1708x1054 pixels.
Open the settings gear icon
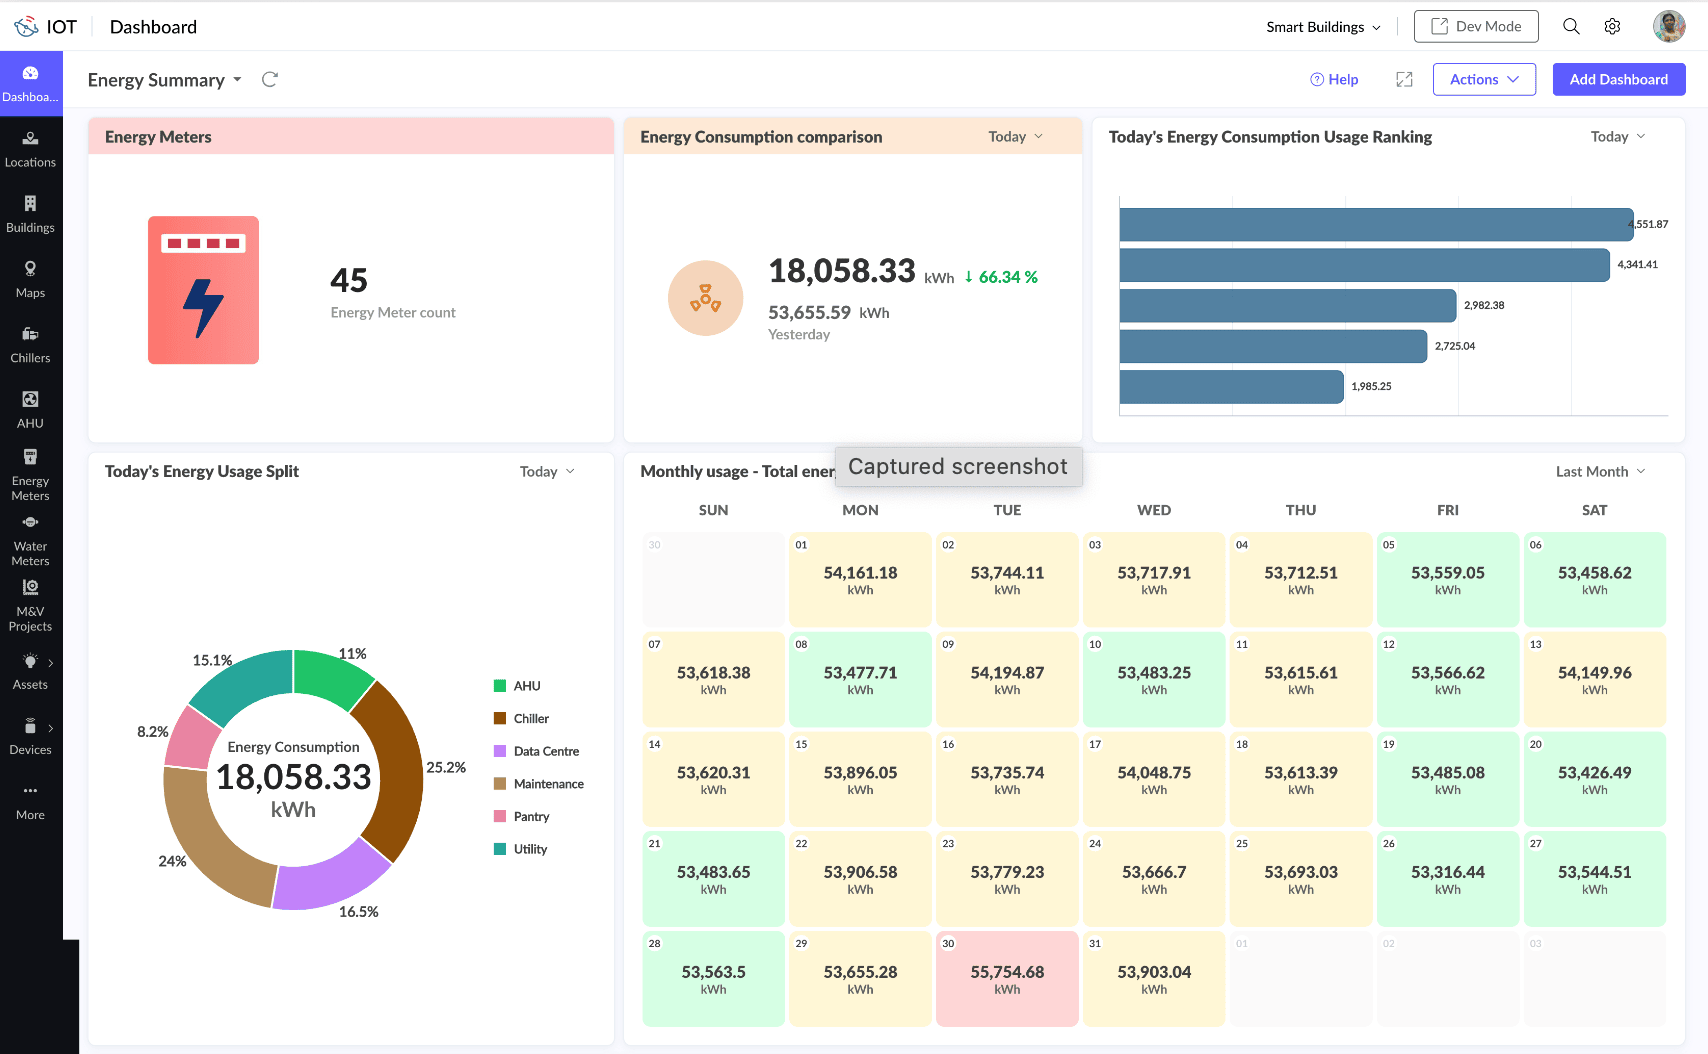(x=1612, y=27)
